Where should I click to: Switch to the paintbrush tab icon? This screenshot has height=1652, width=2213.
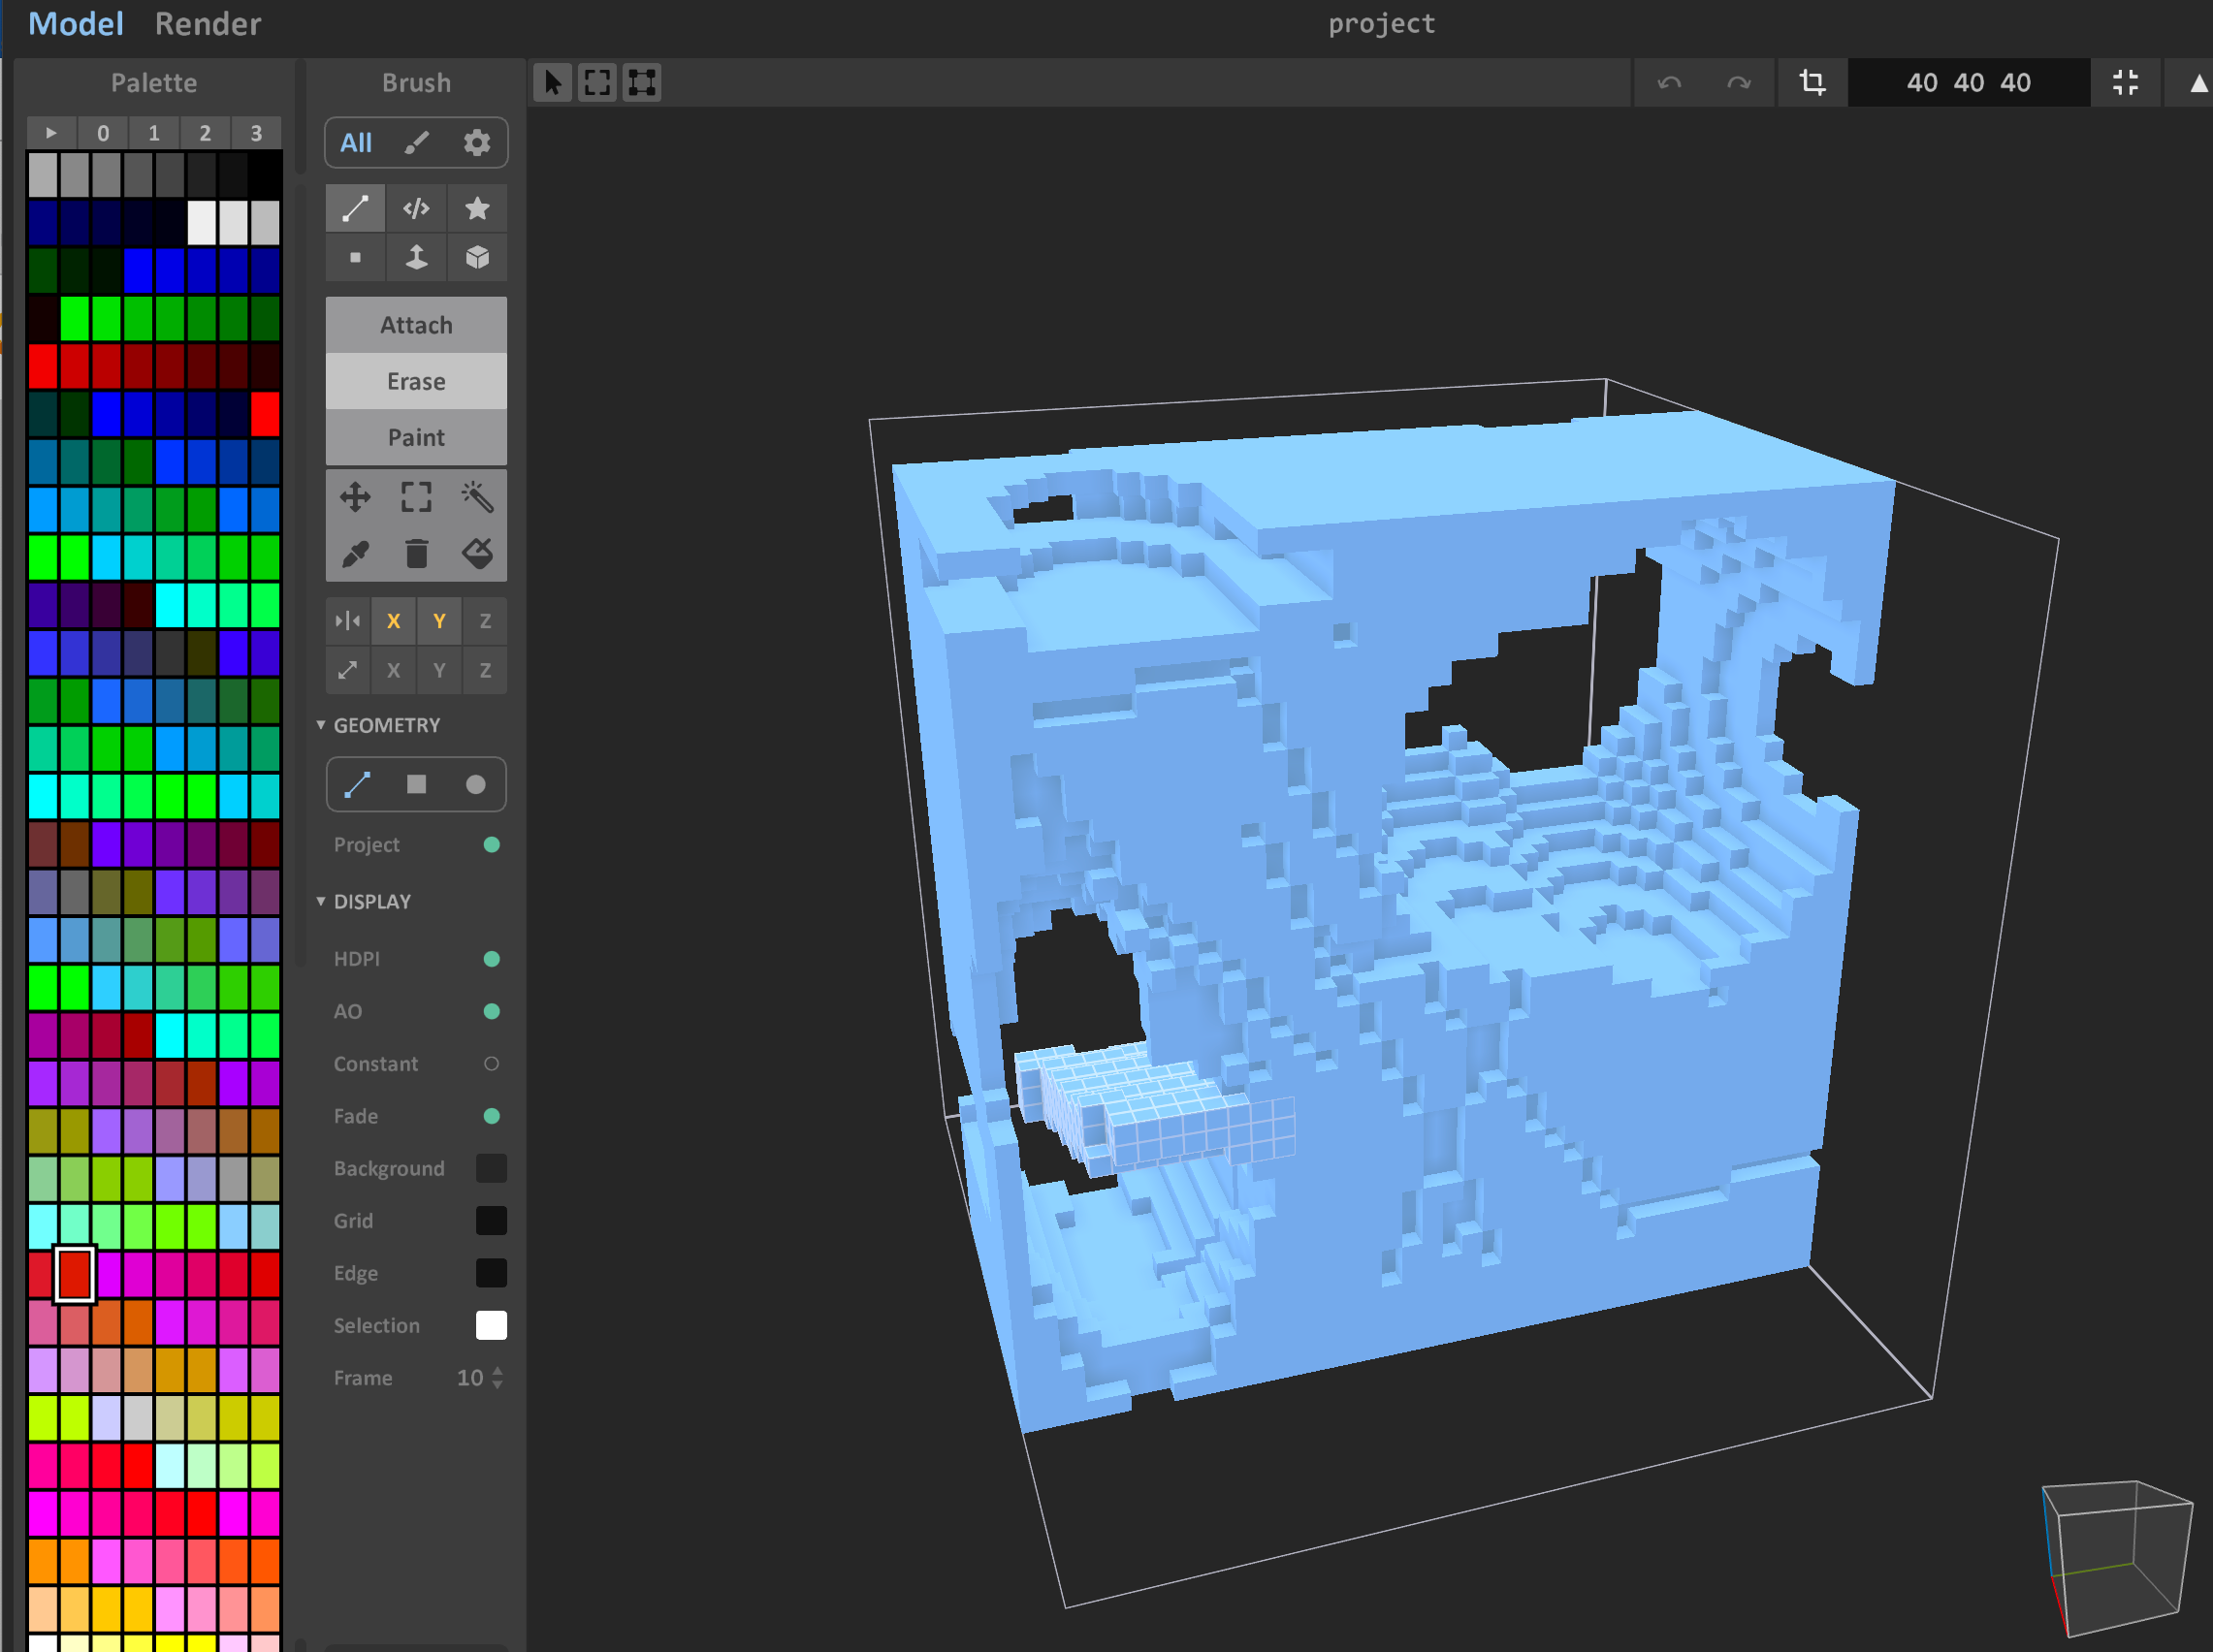417,142
